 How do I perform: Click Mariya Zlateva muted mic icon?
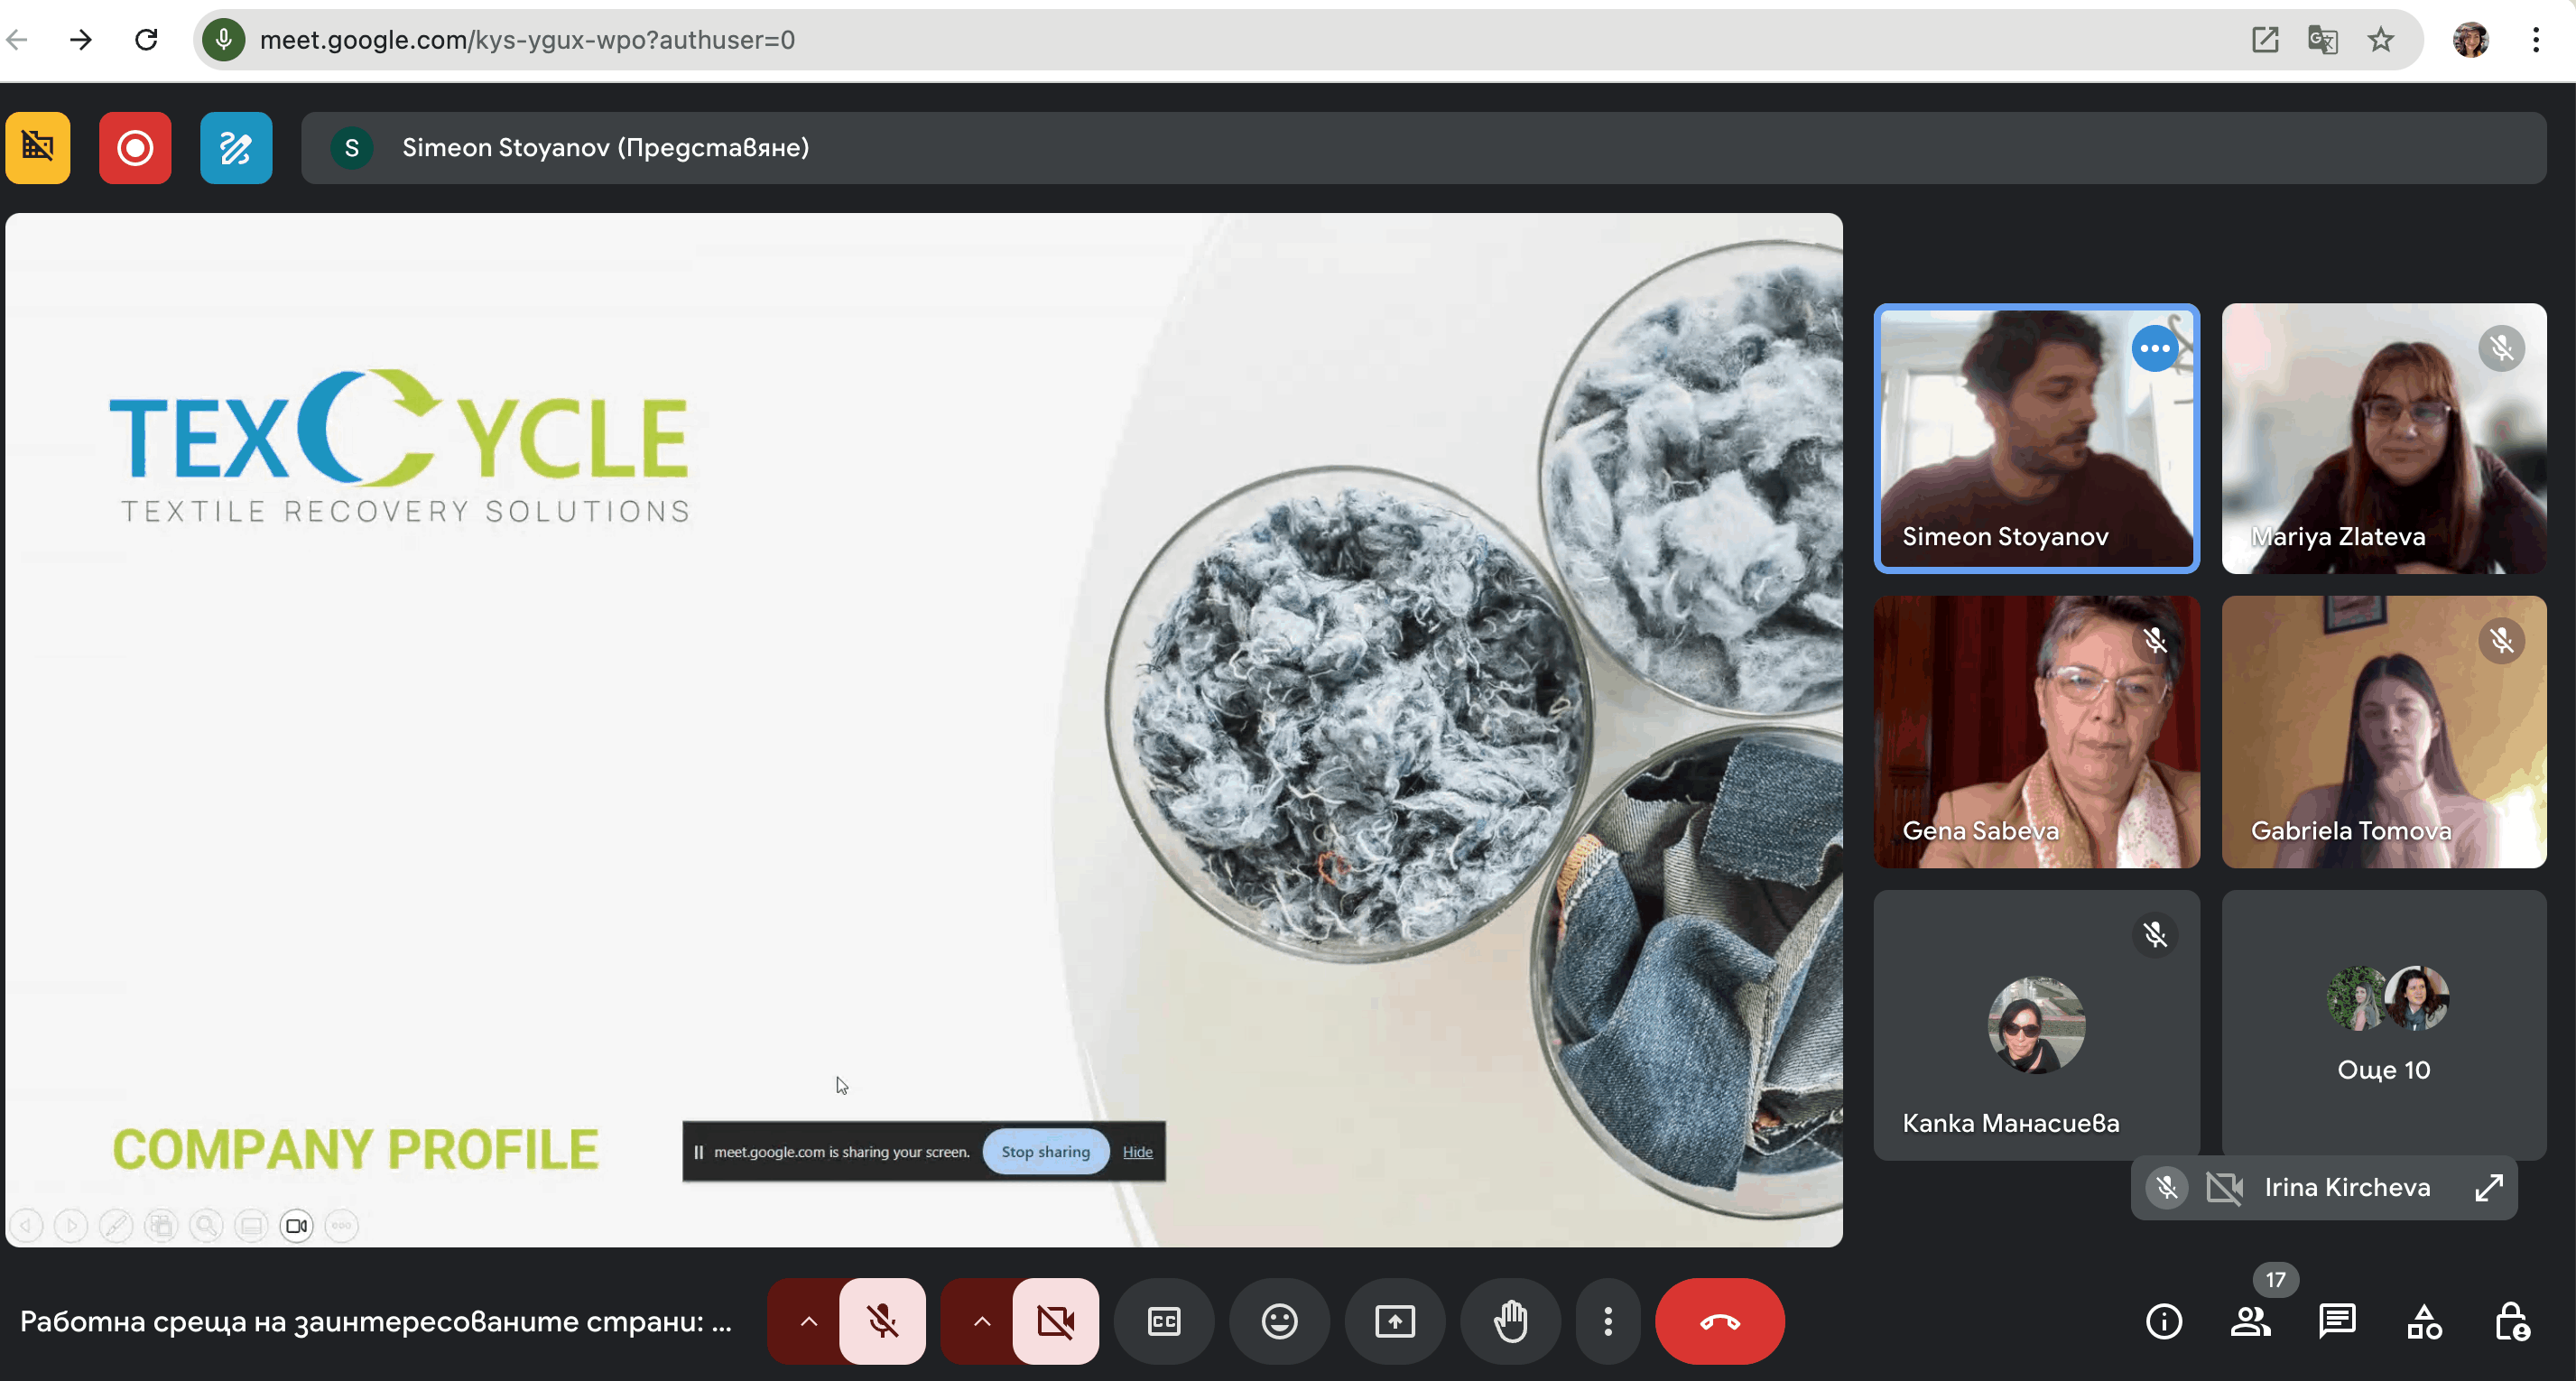coord(2502,349)
